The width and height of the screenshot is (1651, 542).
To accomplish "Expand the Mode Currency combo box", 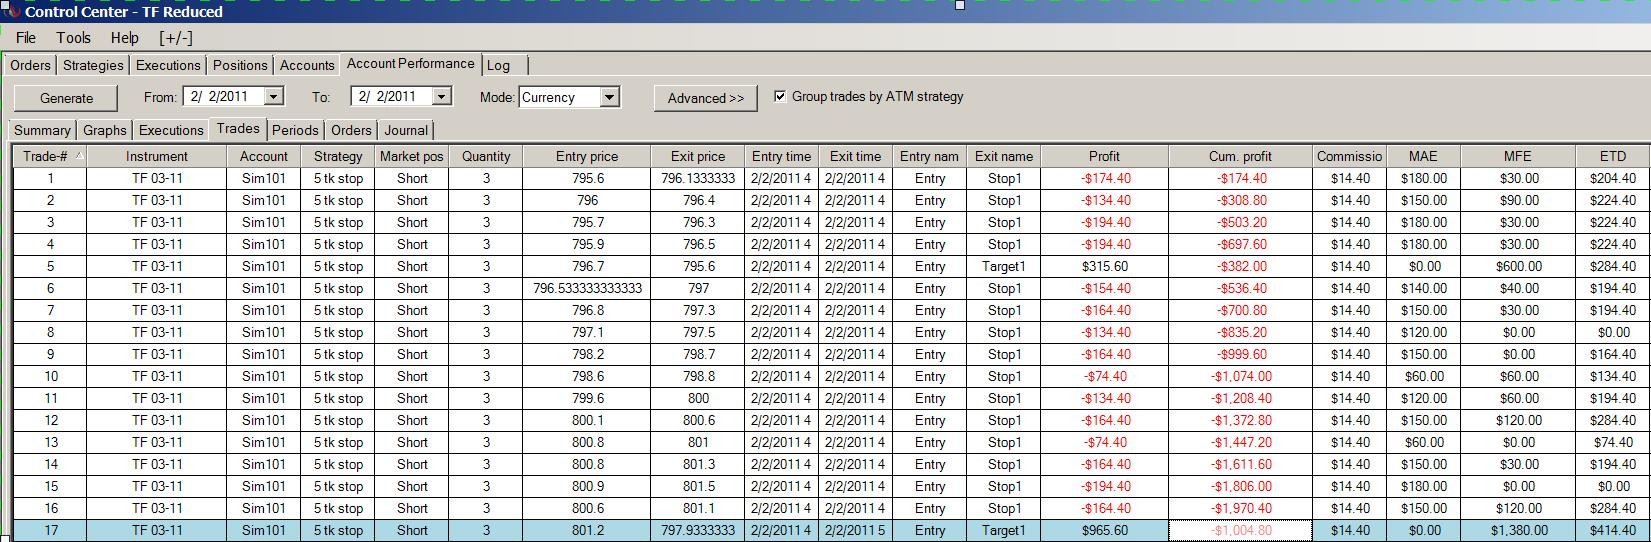I will [610, 97].
